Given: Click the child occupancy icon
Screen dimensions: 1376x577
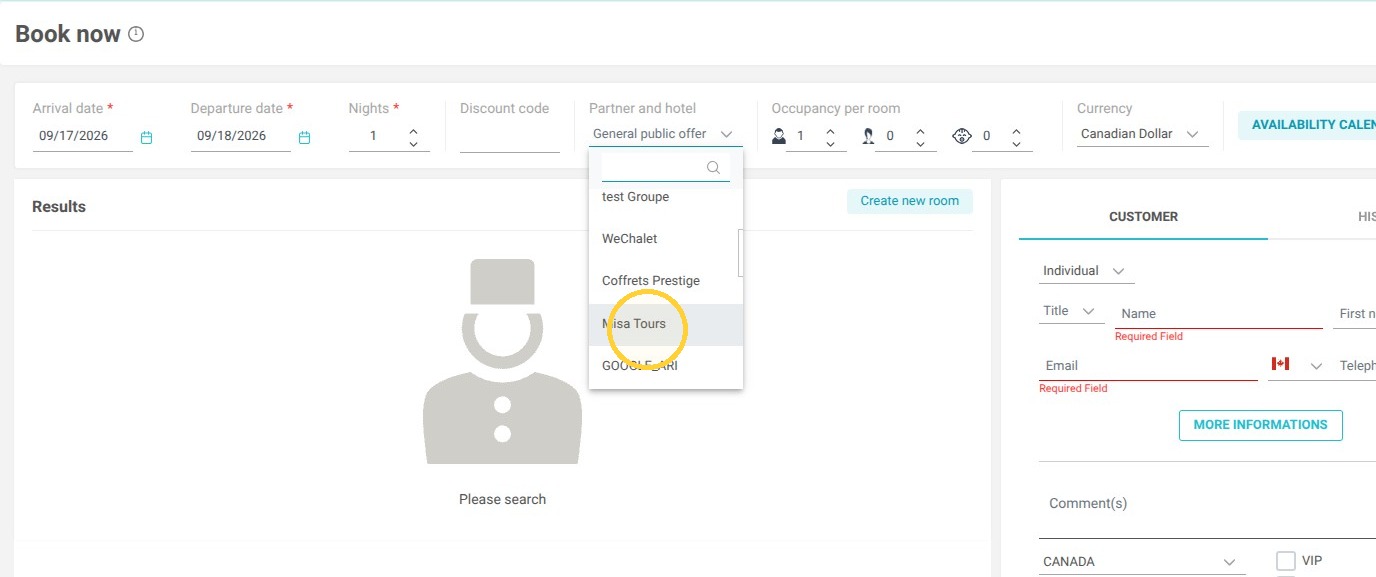Looking at the screenshot, I should point(867,135).
